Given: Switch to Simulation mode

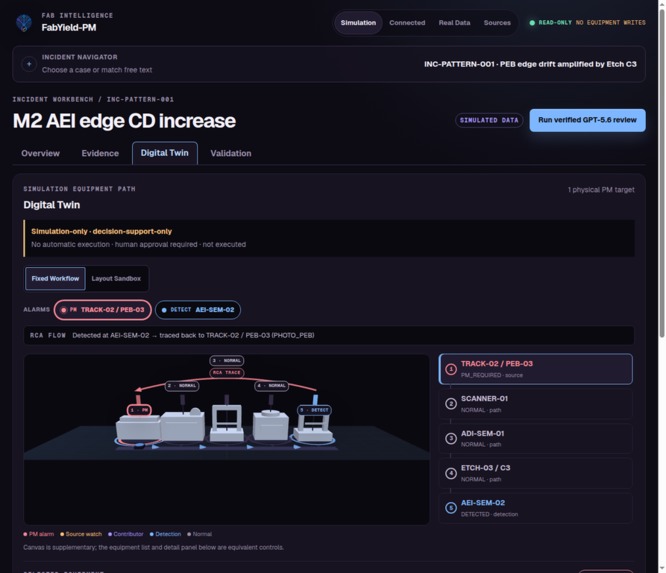Looking at the screenshot, I should [358, 23].
